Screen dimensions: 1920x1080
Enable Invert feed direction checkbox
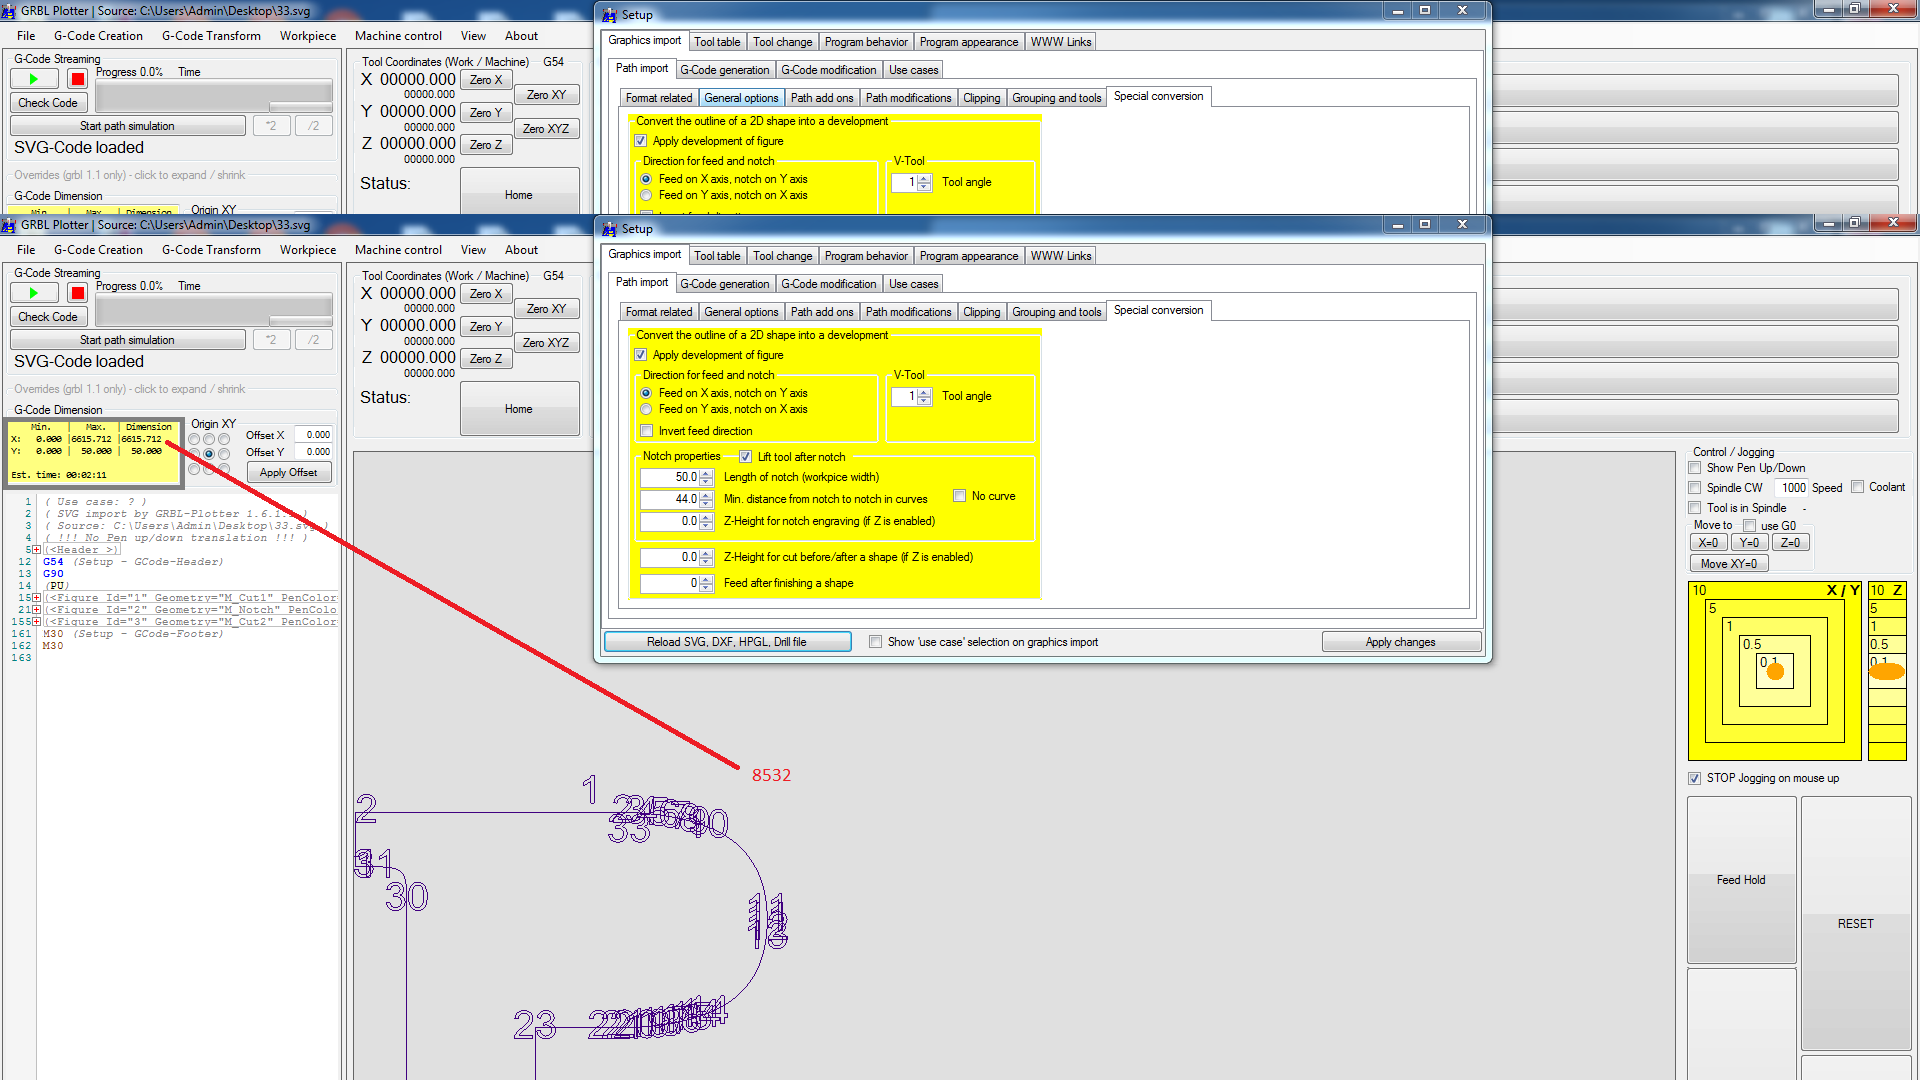(x=647, y=431)
